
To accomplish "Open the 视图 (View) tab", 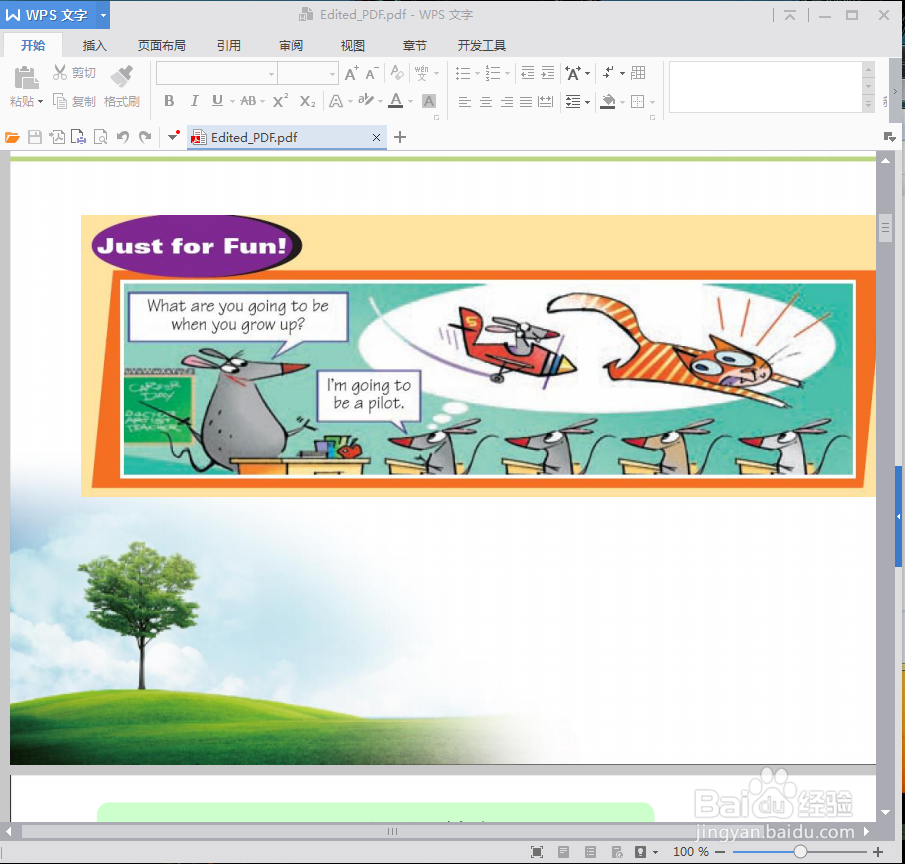I will click(x=353, y=46).
